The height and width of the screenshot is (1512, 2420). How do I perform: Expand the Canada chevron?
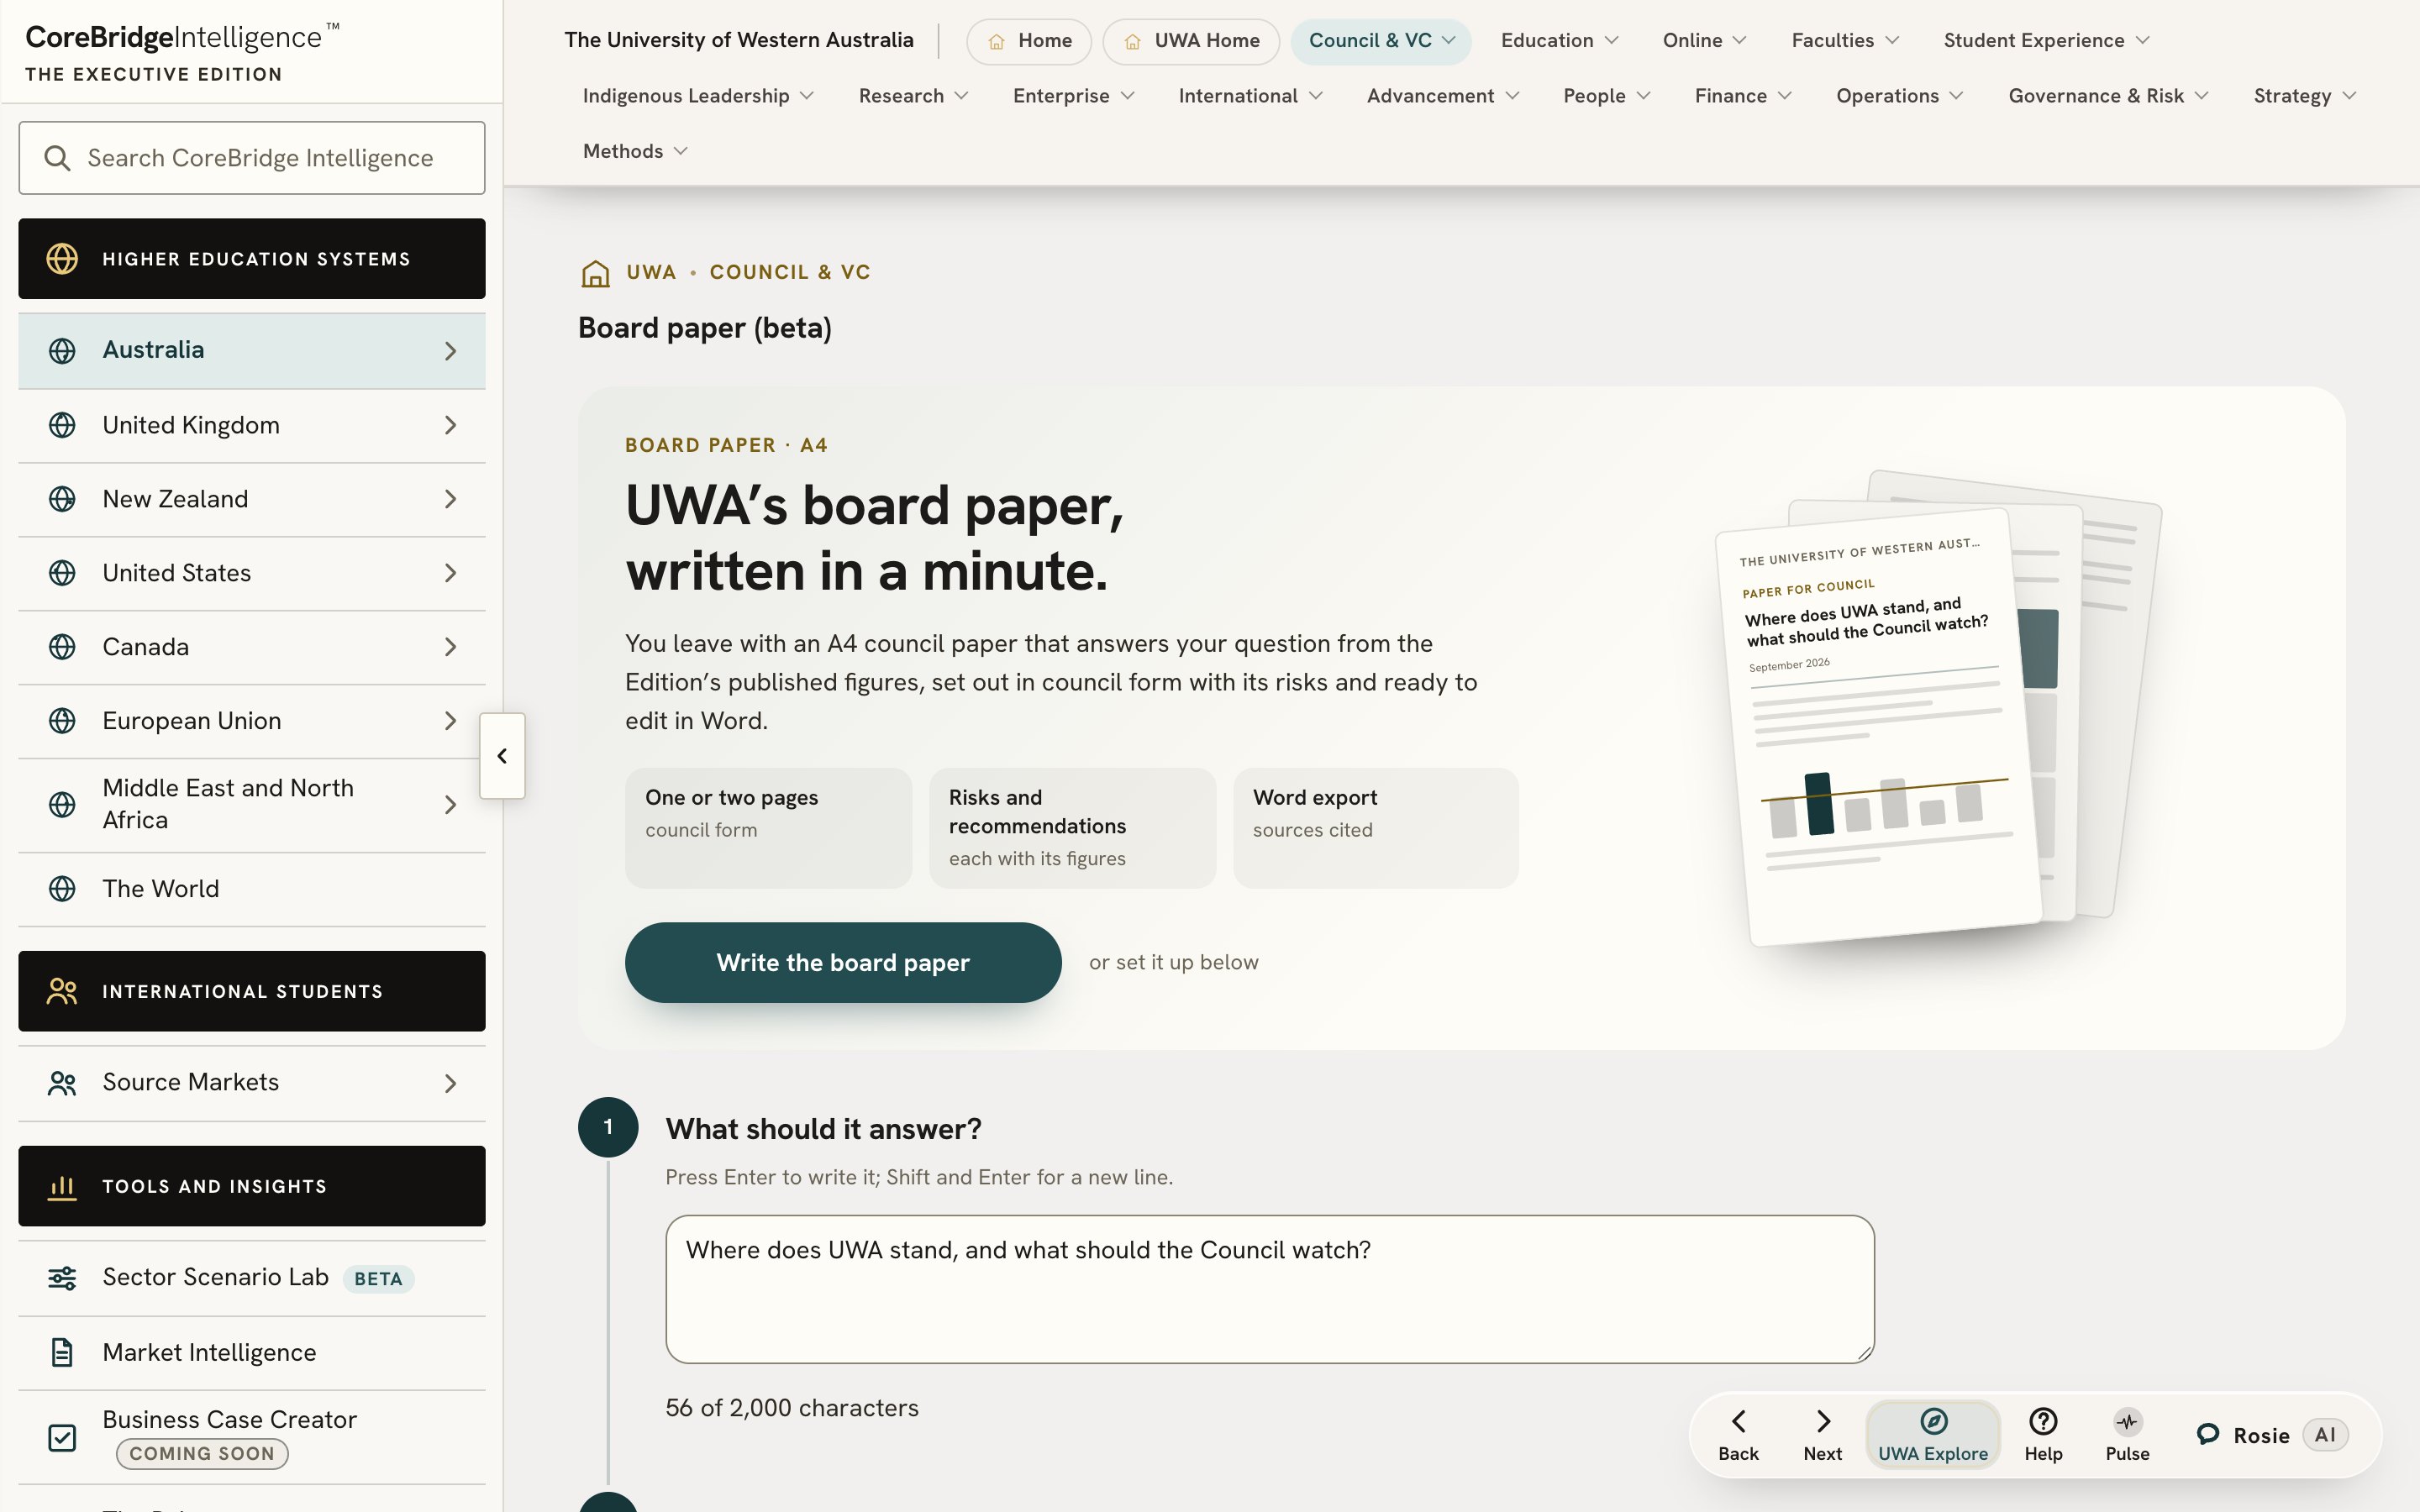(450, 647)
